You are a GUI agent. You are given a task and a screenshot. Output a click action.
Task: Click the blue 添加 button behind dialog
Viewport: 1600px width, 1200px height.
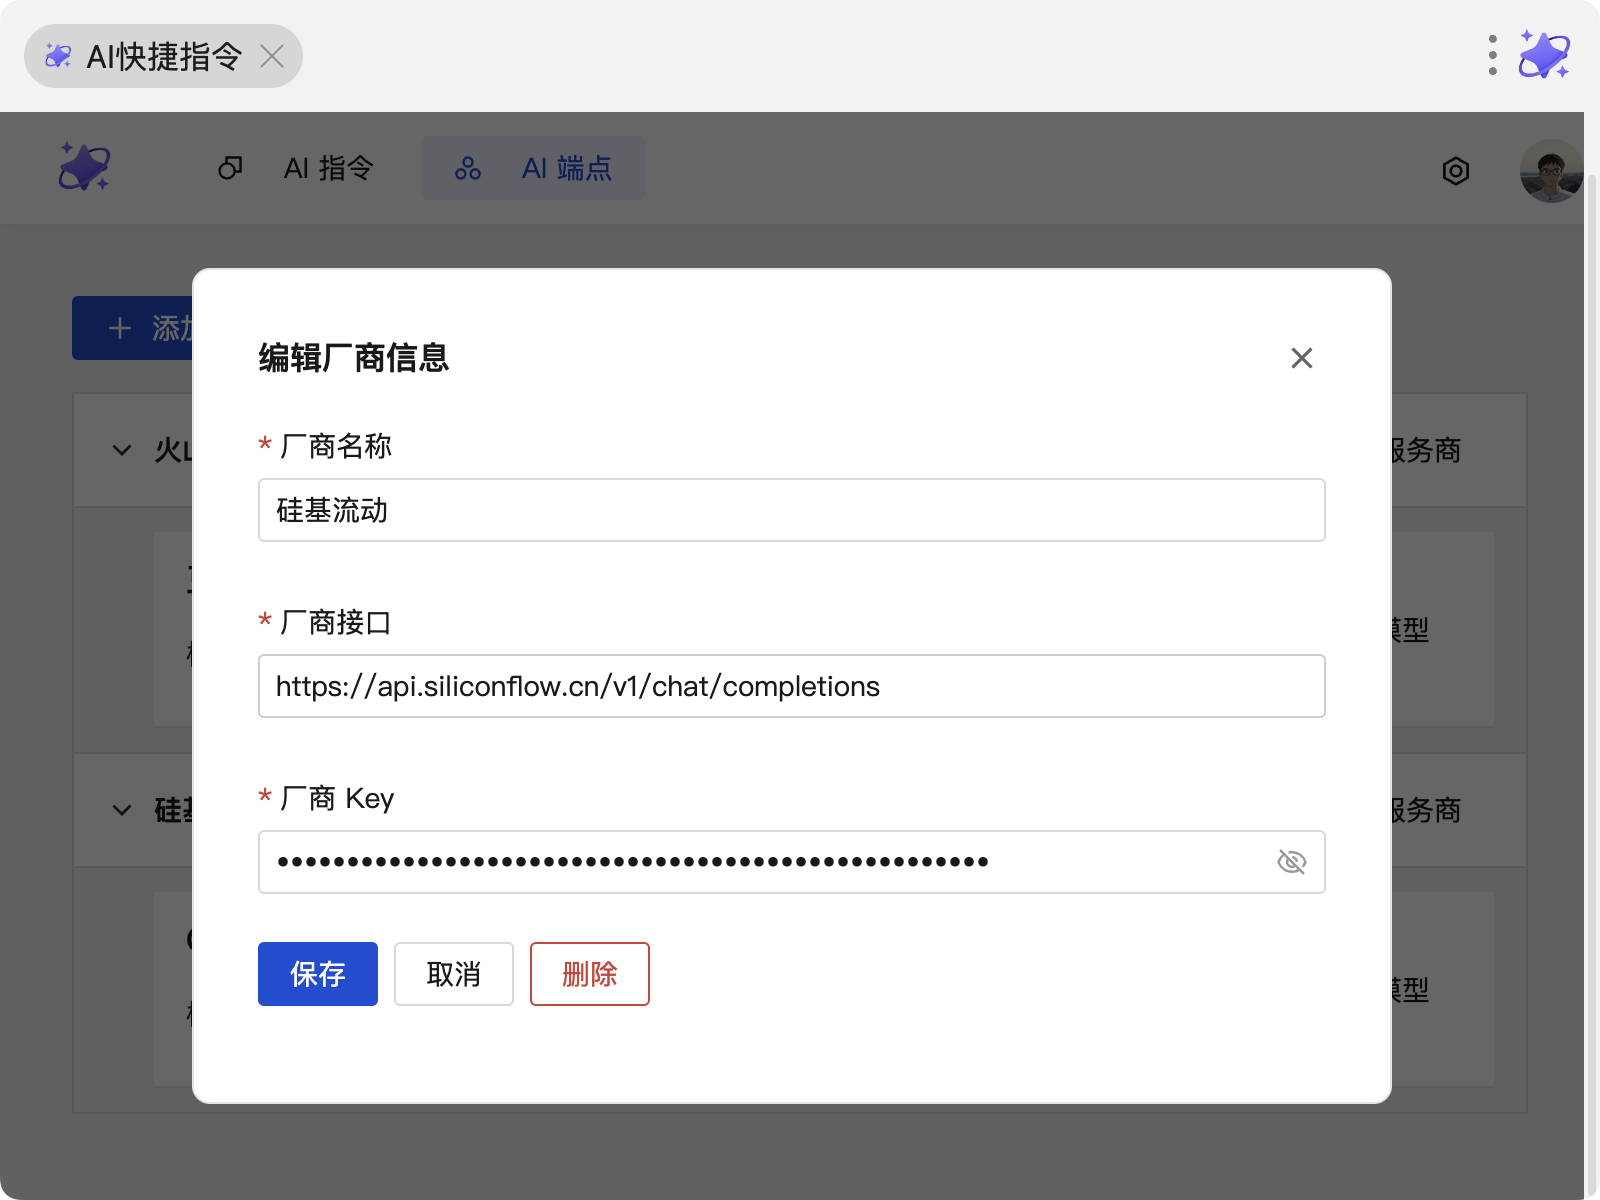(x=132, y=328)
